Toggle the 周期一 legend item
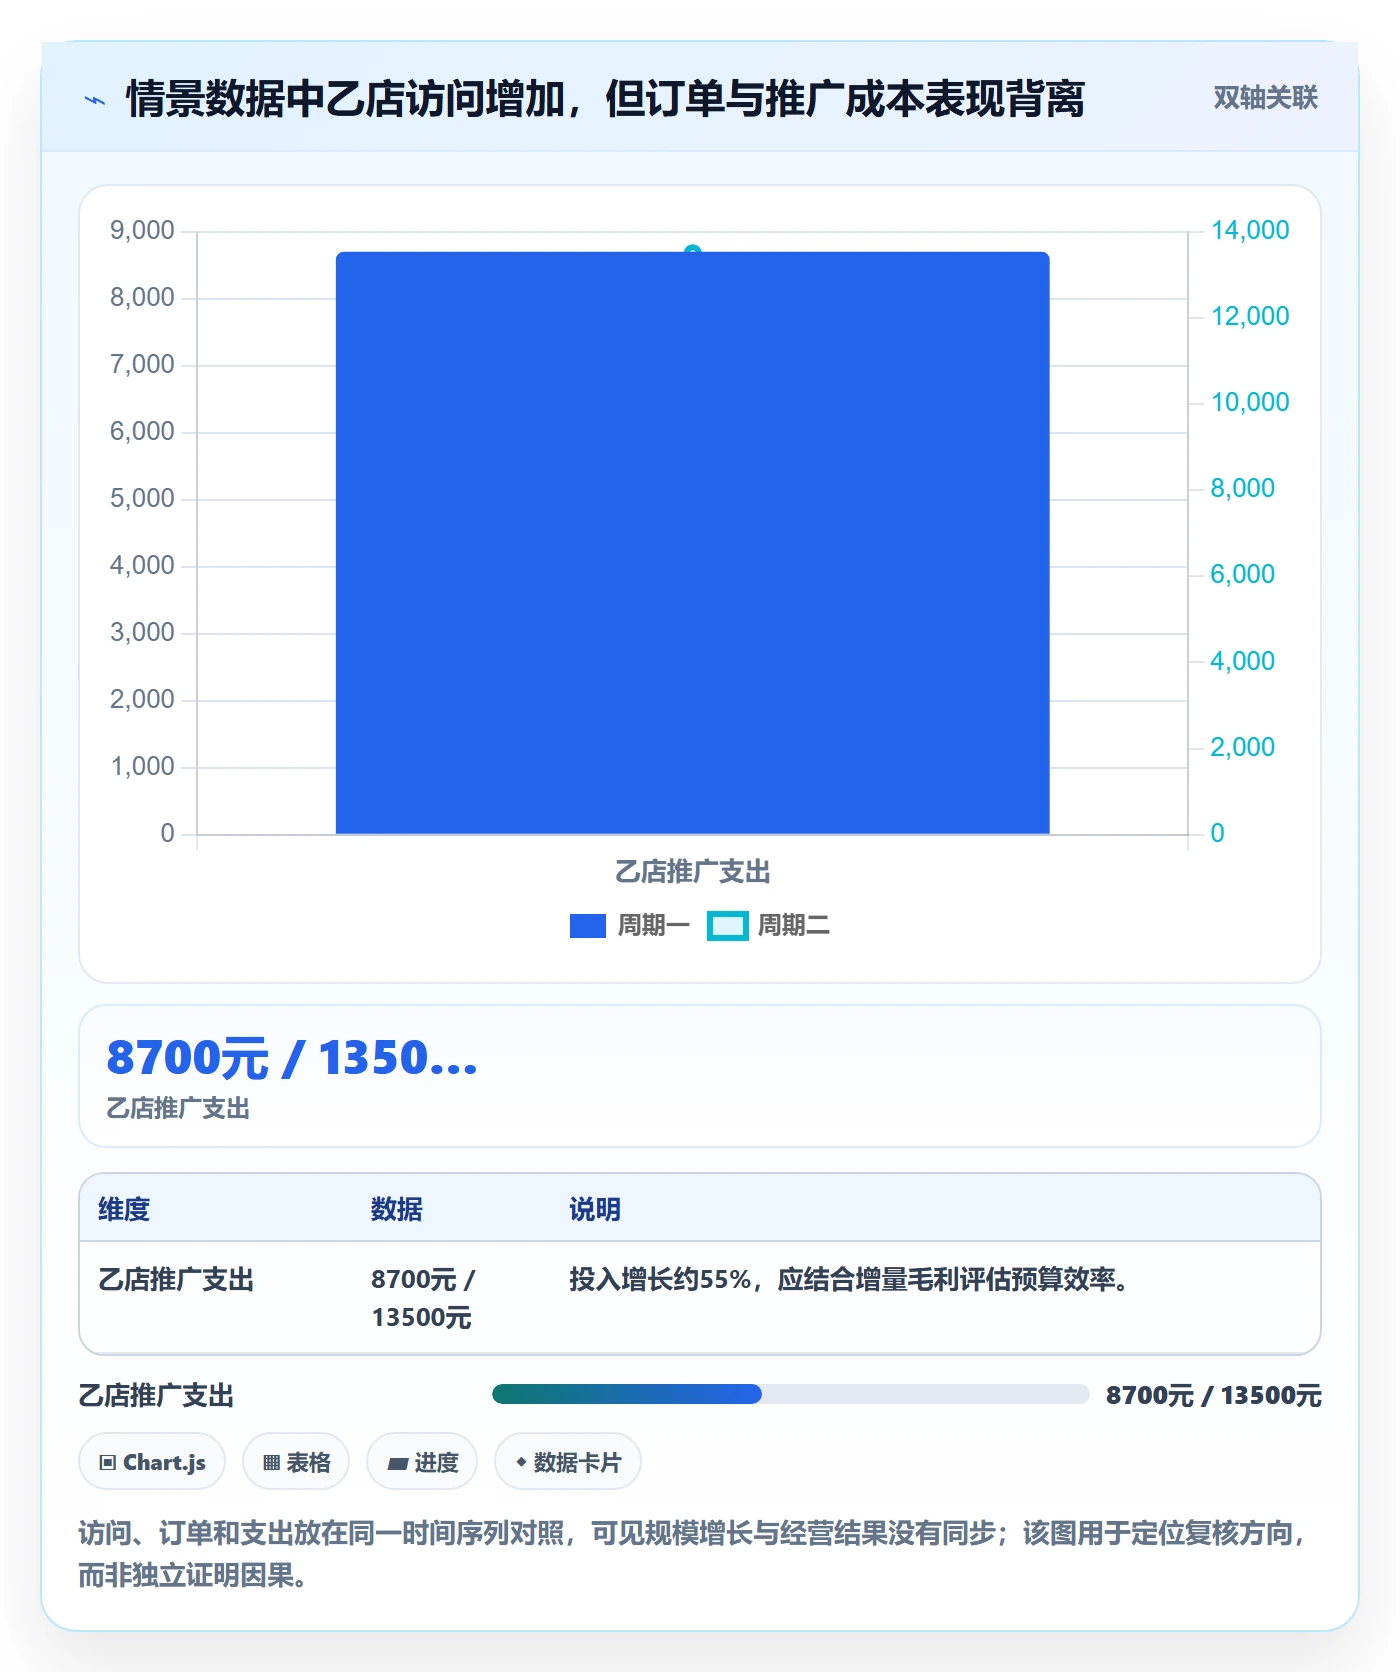 pyautogui.click(x=630, y=925)
